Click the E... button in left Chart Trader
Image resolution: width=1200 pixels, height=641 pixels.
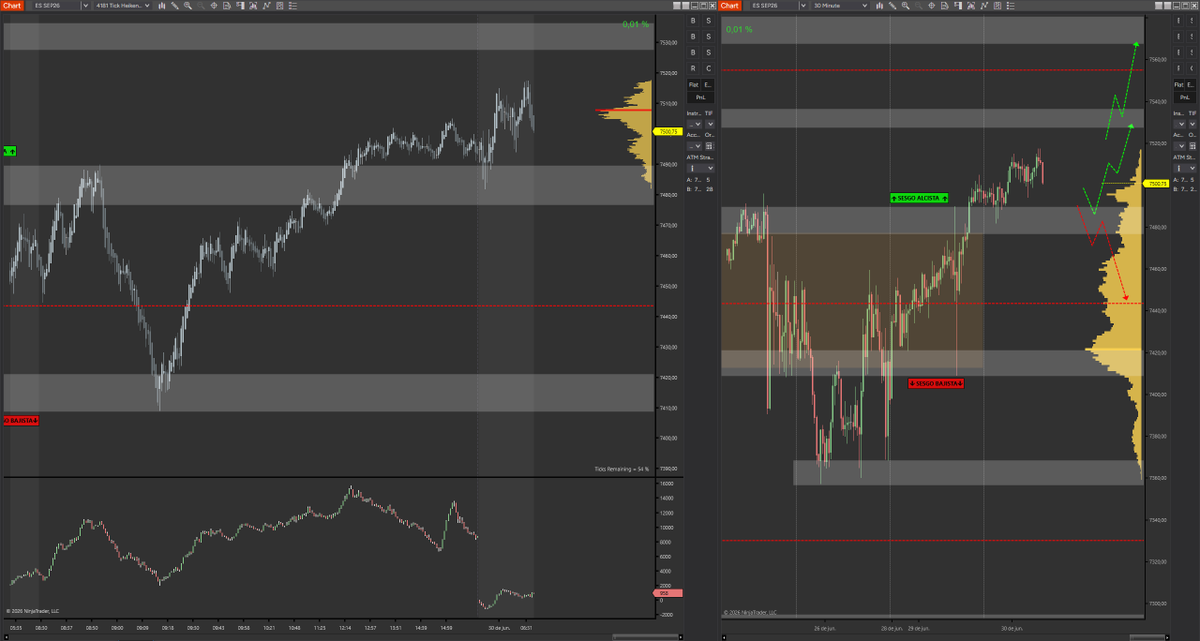click(709, 85)
